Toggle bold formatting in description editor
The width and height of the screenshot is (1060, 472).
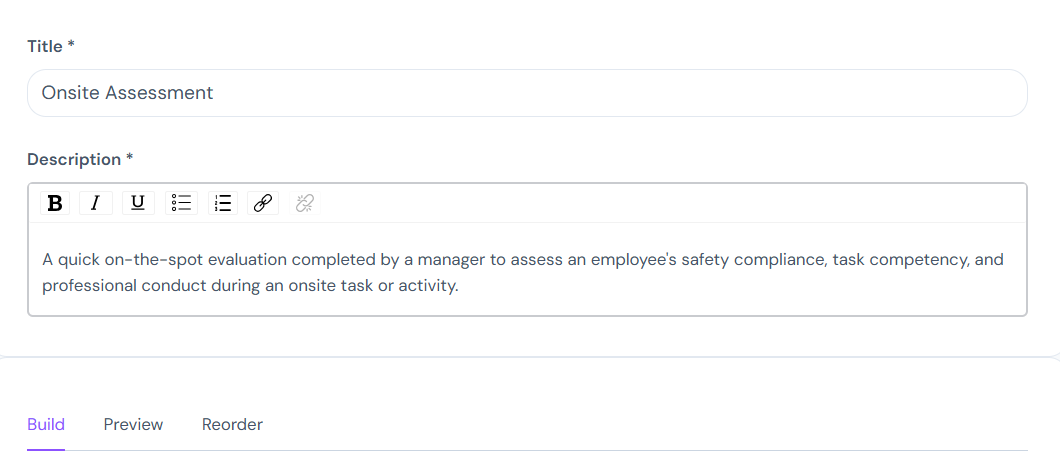point(55,203)
